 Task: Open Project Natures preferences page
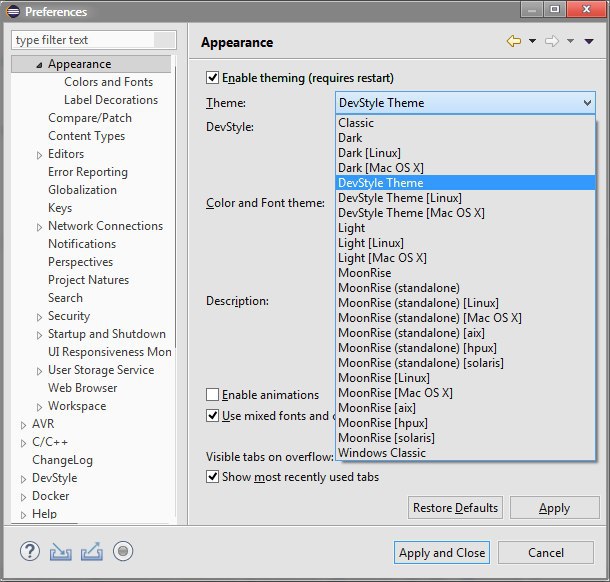click(x=88, y=280)
